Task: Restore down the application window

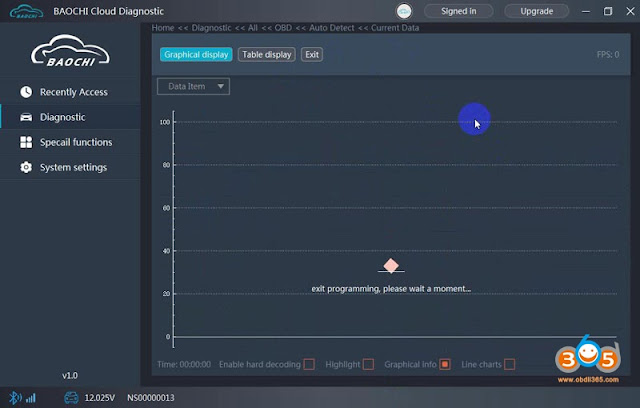Action: pos(608,11)
